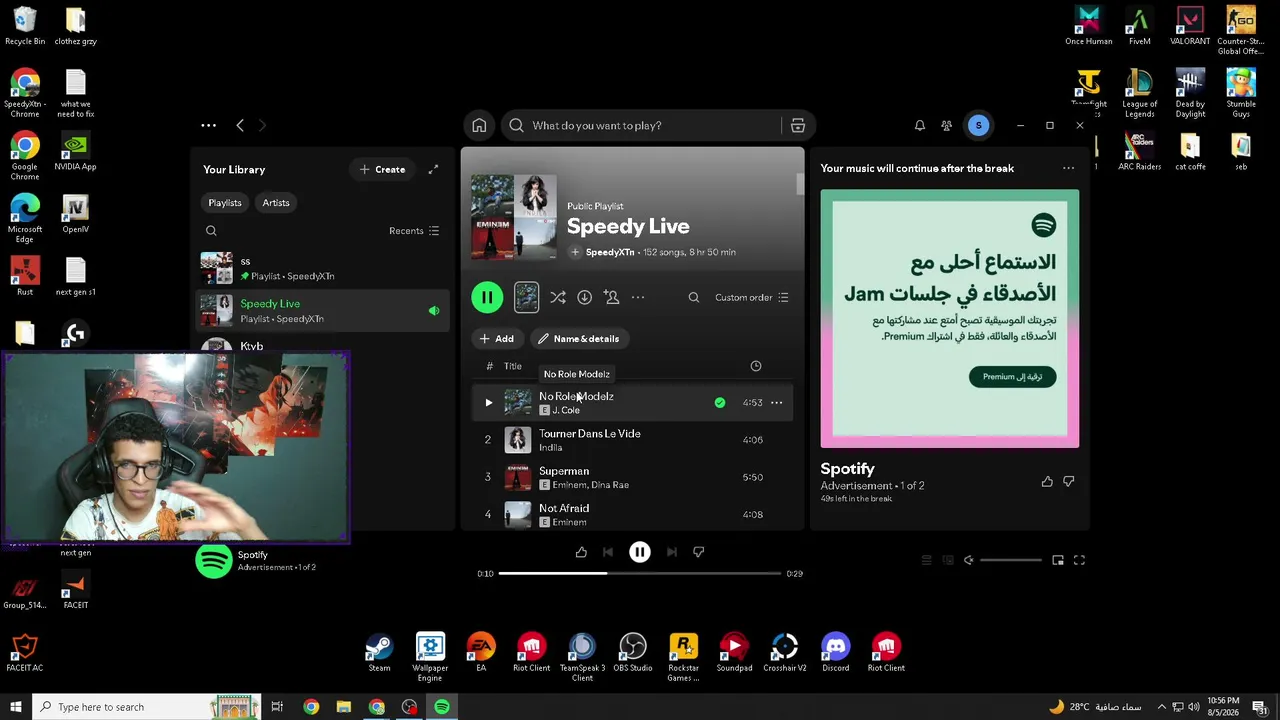
Task: Pause playback in bottom player bar
Action: [x=640, y=552]
